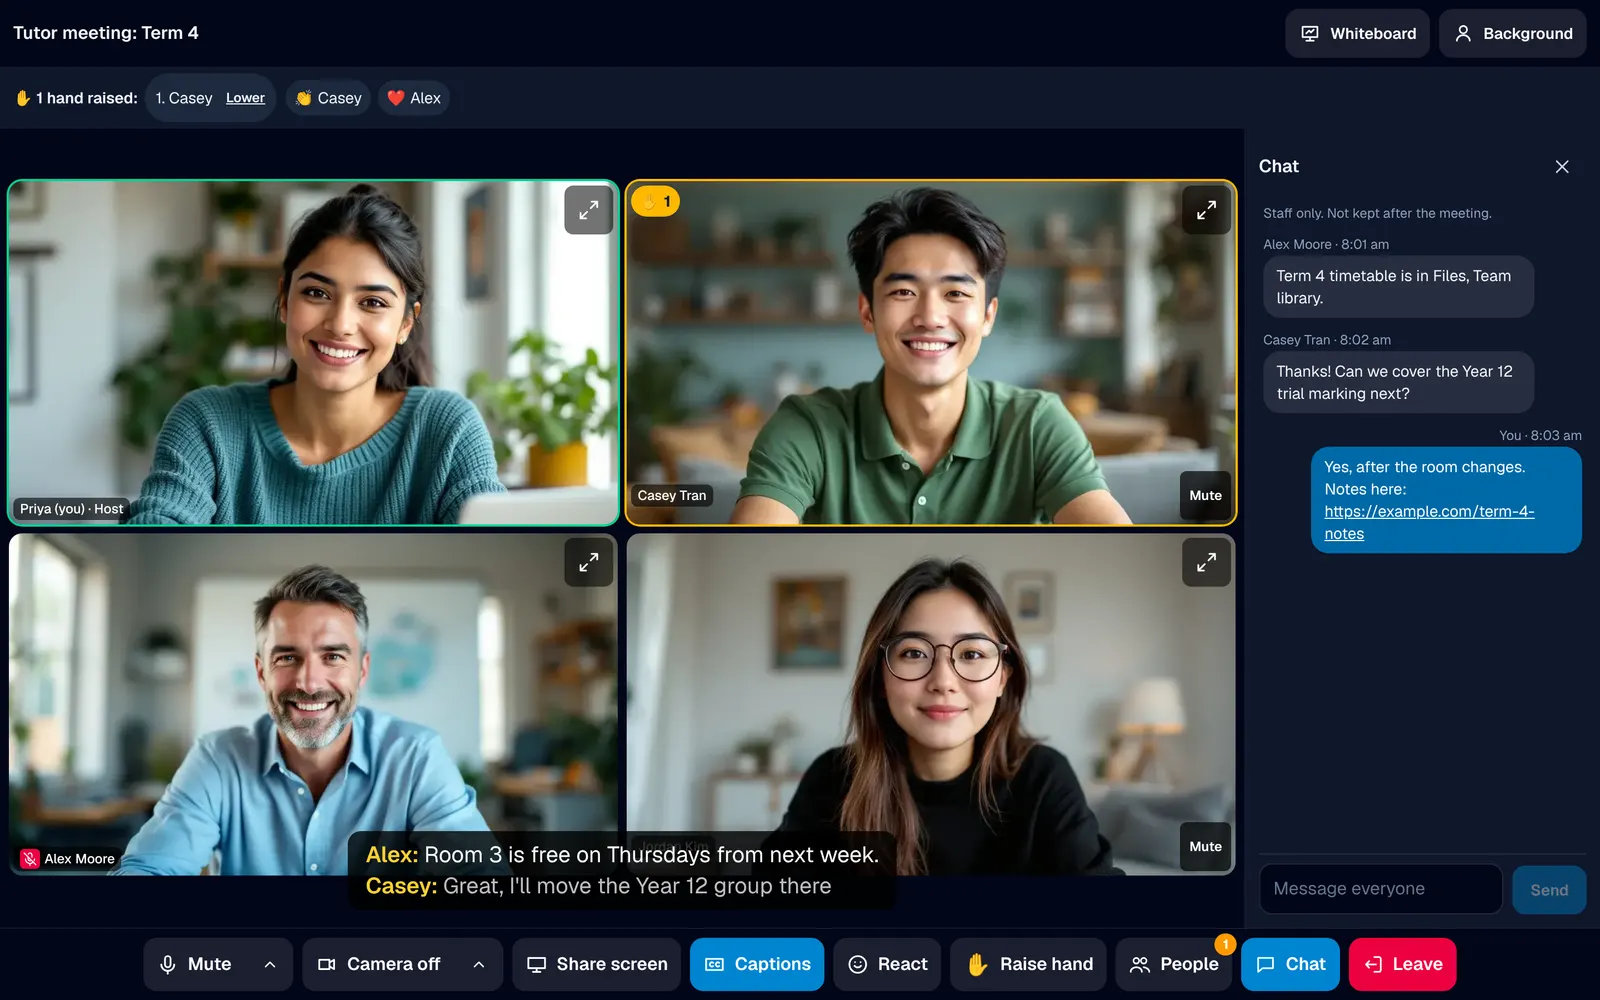Image resolution: width=1600 pixels, height=1000 pixels.
Task: Open the Whiteboard
Action: point(1357,33)
